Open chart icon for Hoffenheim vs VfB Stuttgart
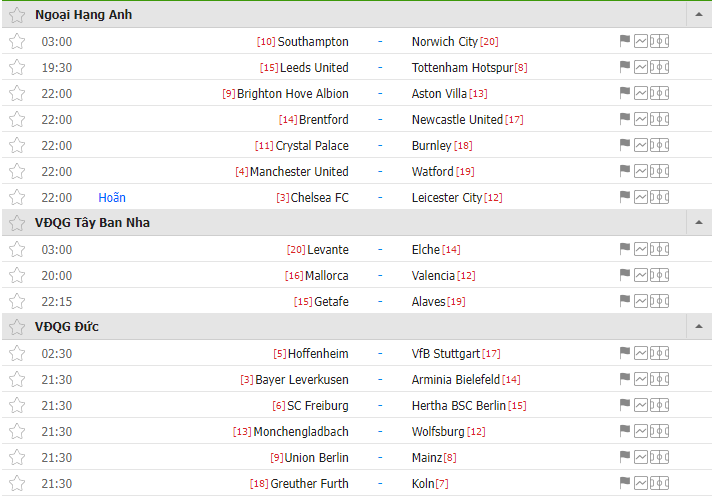This screenshot has height=496, width=713. pos(641,353)
